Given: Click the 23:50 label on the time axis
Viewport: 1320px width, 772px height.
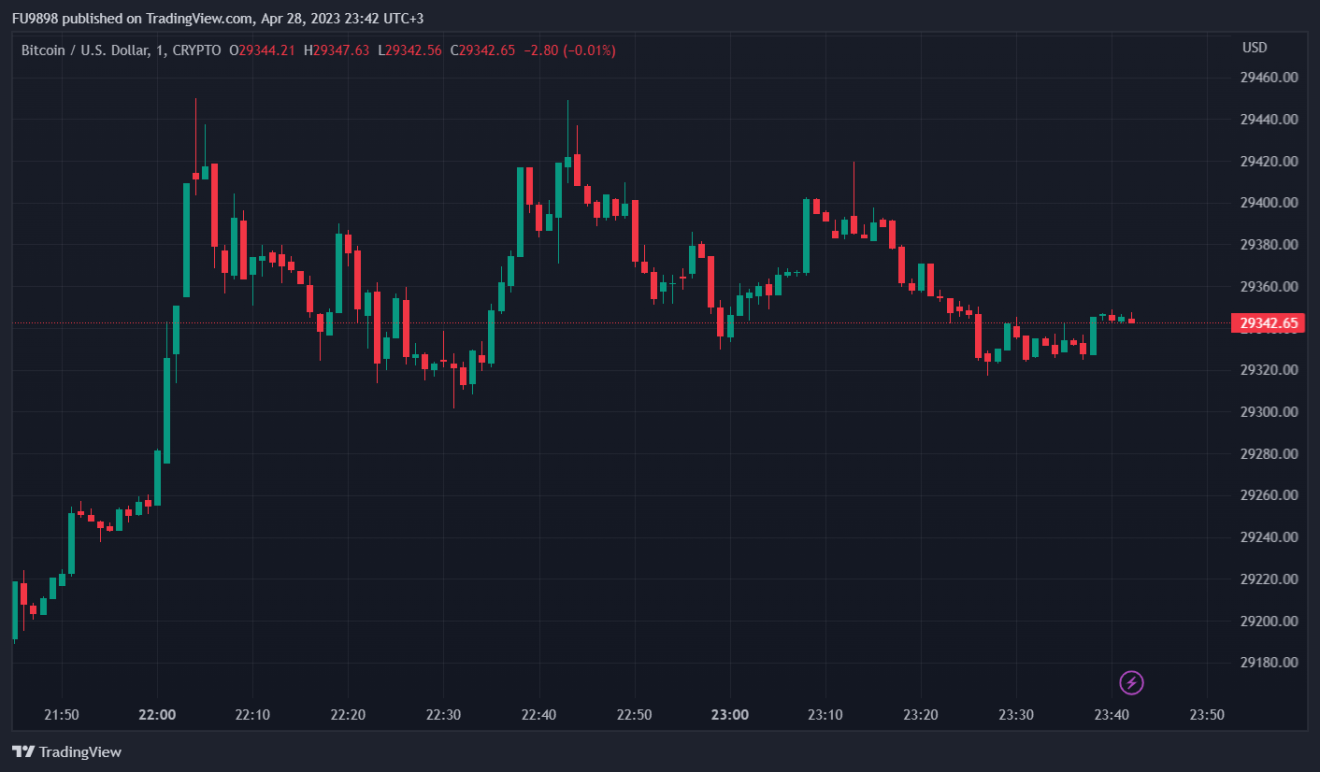Looking at the screenshot, I should point(1206,715).
